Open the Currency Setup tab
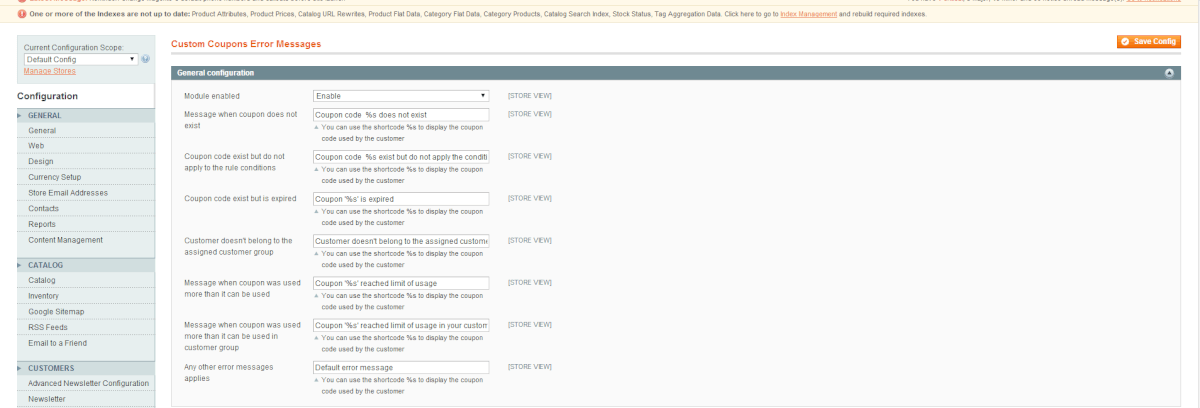 (x=85, y=177)
